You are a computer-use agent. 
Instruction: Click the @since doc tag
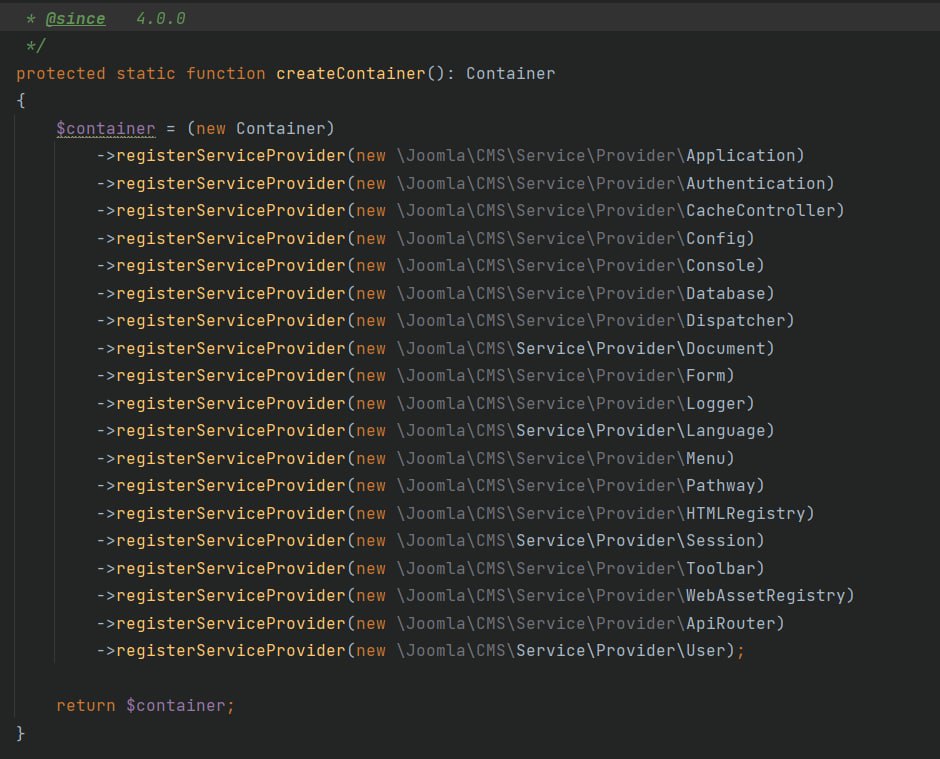[76, 19]
